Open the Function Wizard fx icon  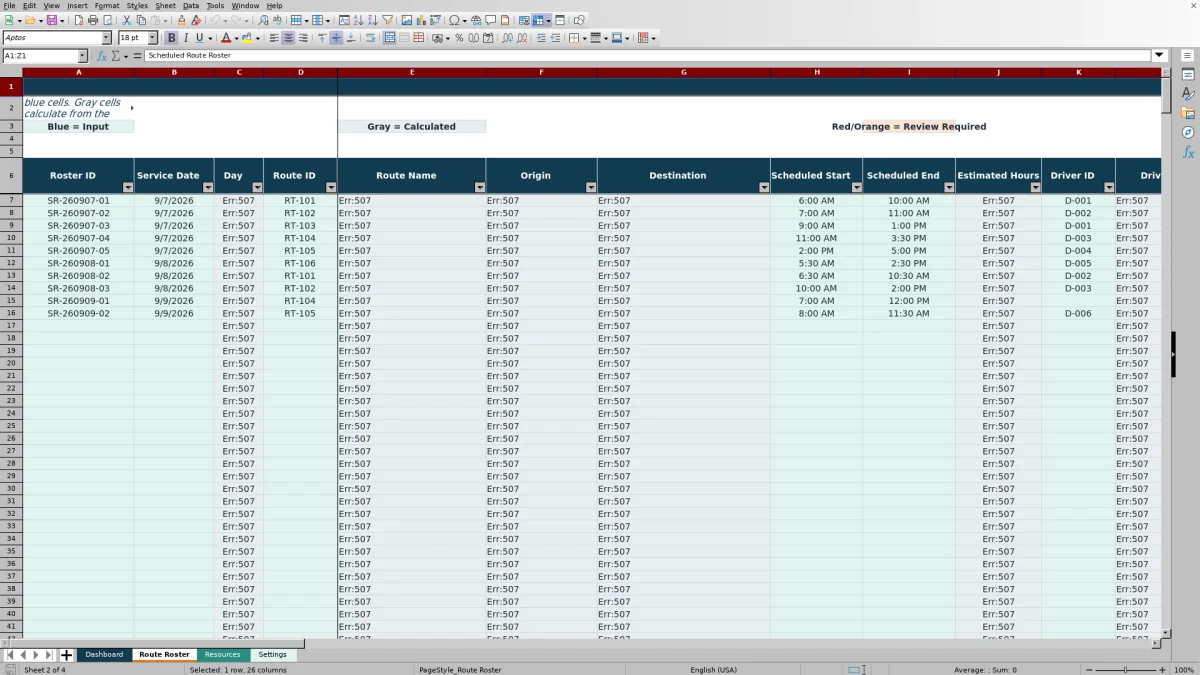click(102, 56)
